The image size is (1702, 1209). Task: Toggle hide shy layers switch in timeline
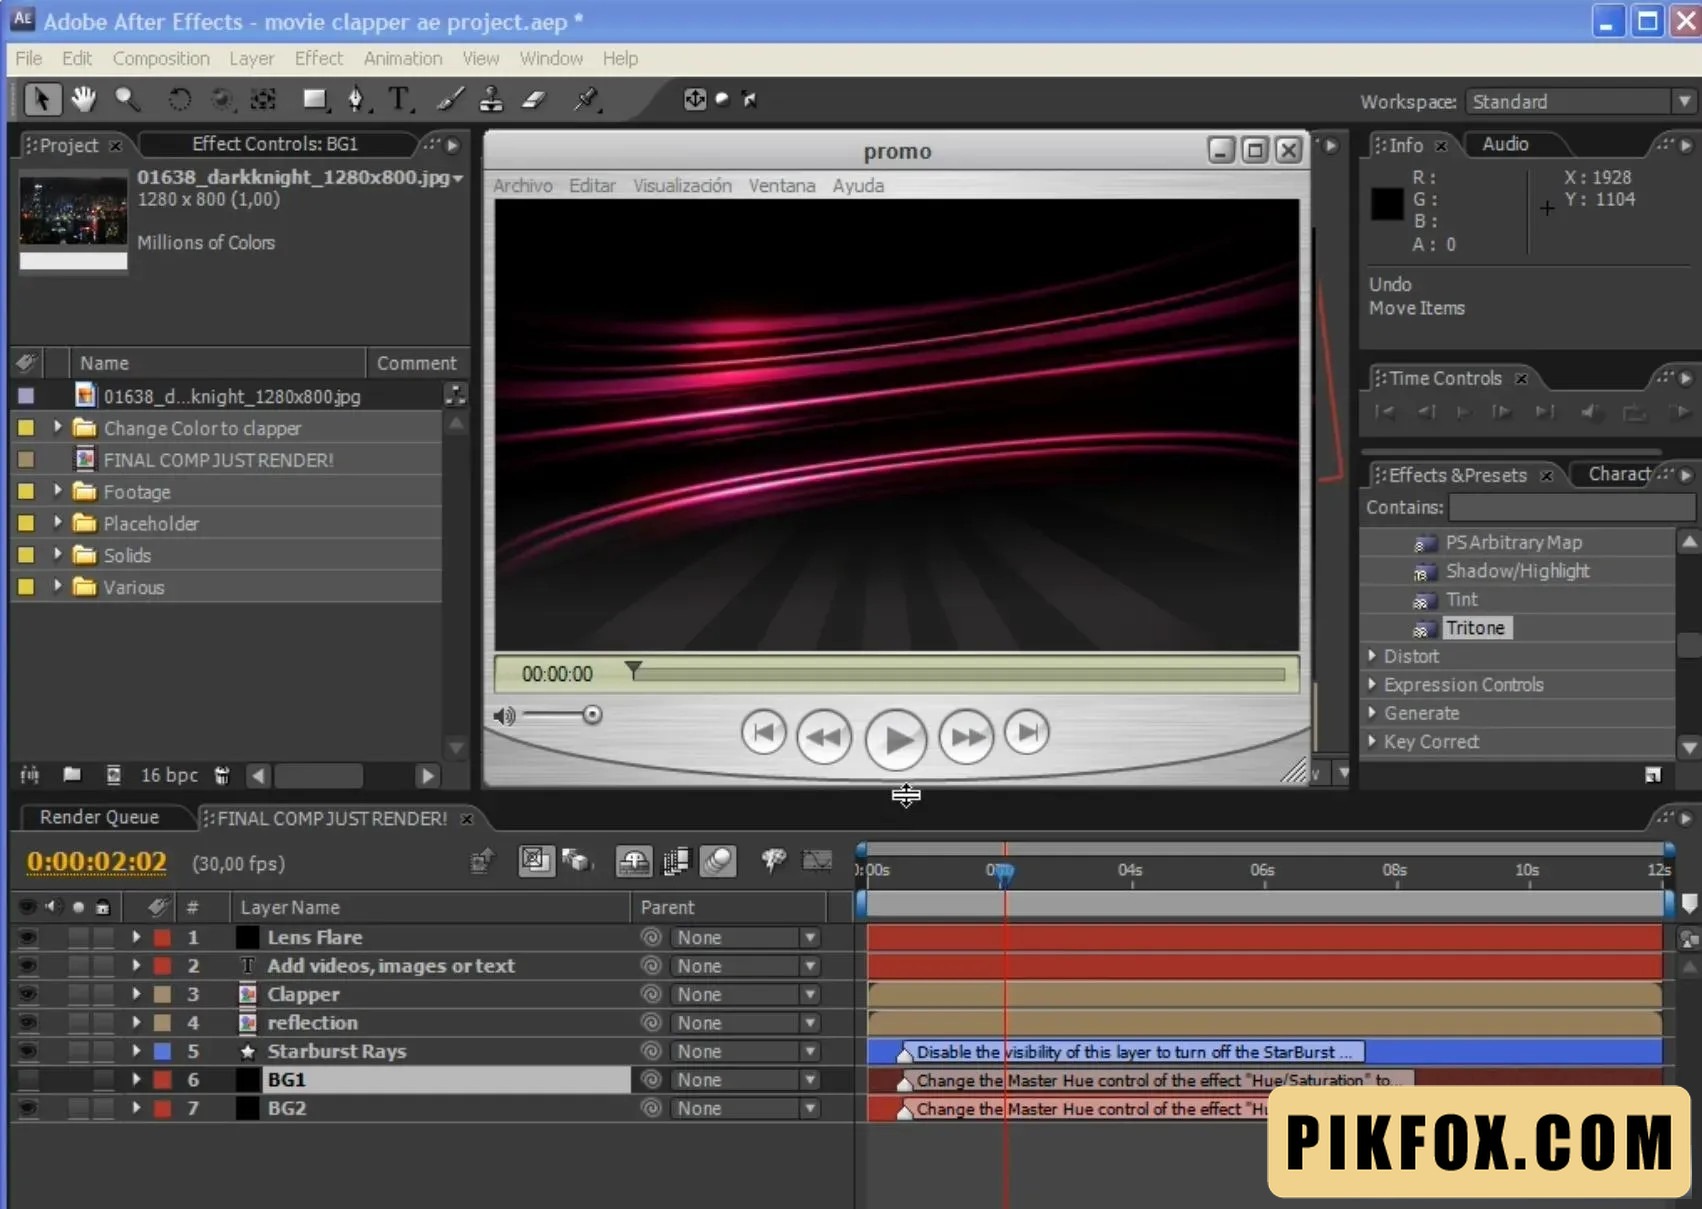click(634, 861)
